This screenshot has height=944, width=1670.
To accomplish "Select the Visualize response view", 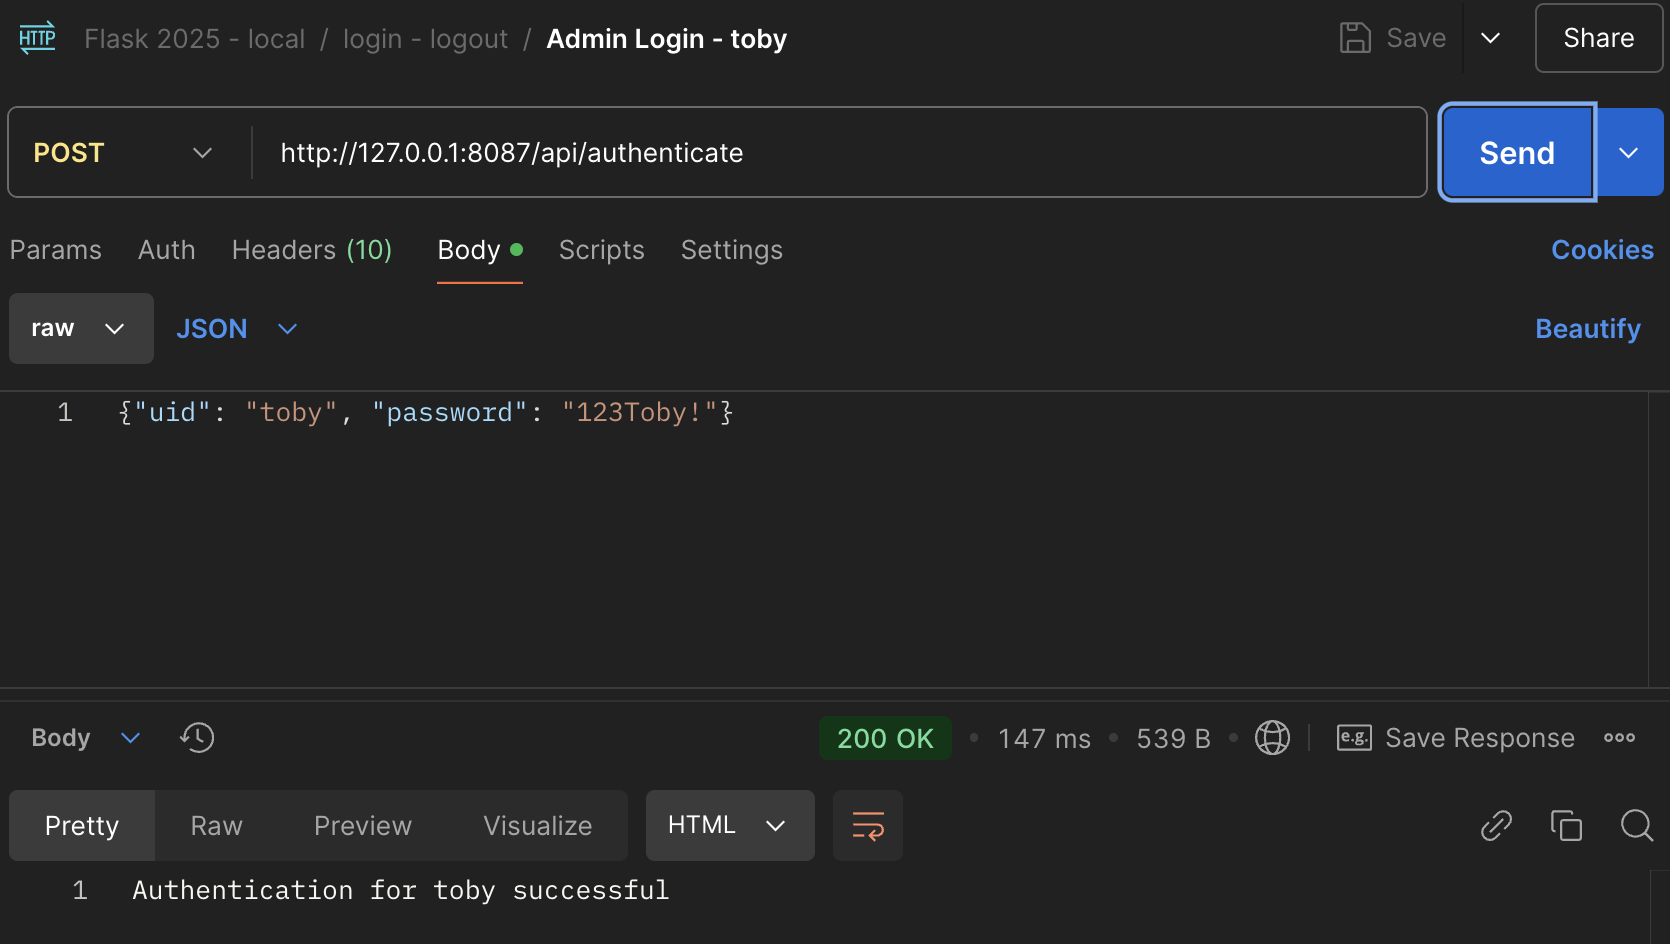I will point(536,825).
